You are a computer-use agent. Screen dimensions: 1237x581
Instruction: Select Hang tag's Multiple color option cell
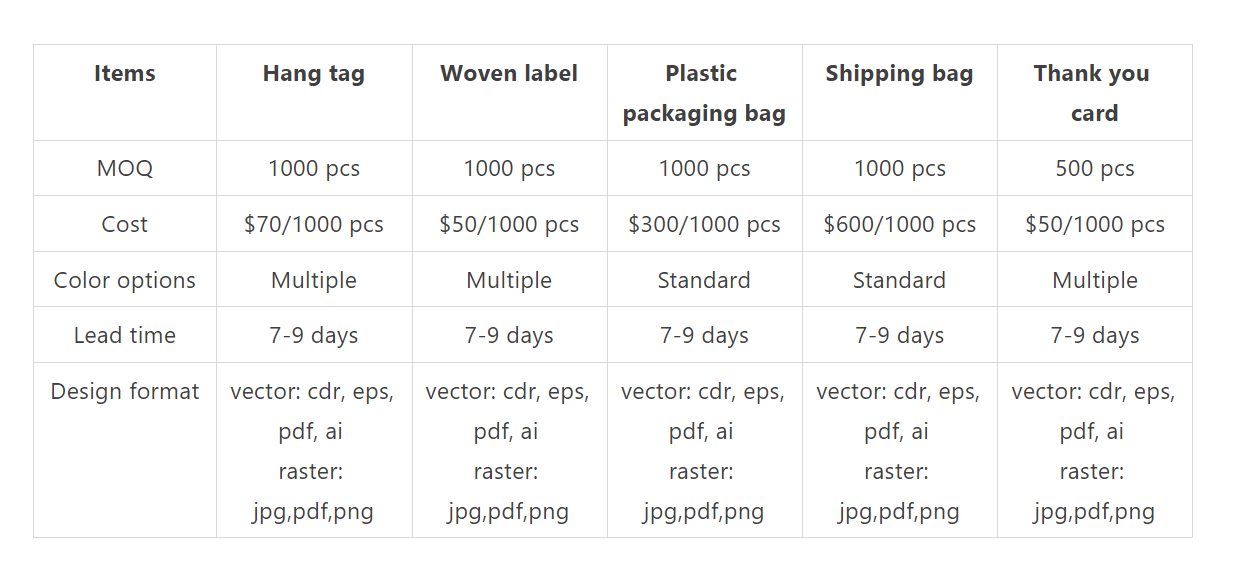click(x=314, y=281)
